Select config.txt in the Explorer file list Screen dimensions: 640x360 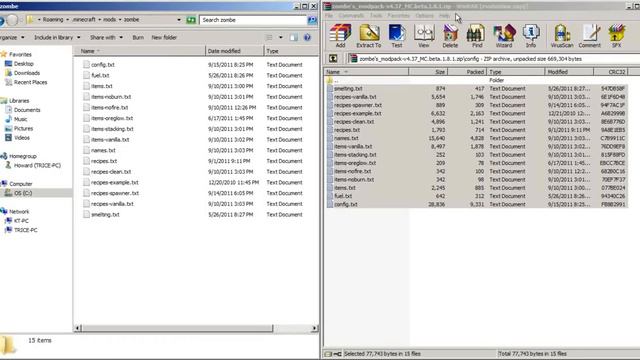pyautogui.click(x=103, y=64)
